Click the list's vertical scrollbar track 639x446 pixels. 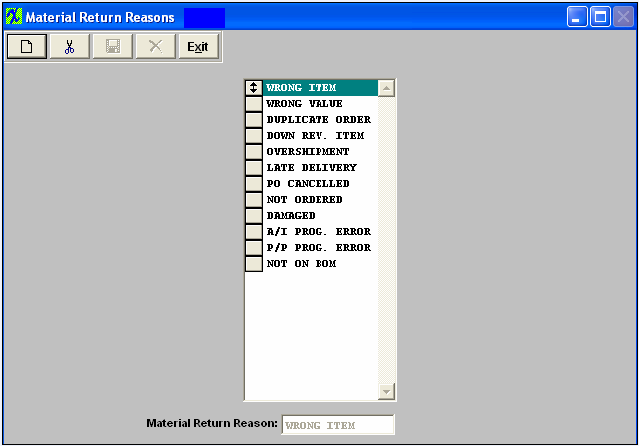click(x=386, y=240)
